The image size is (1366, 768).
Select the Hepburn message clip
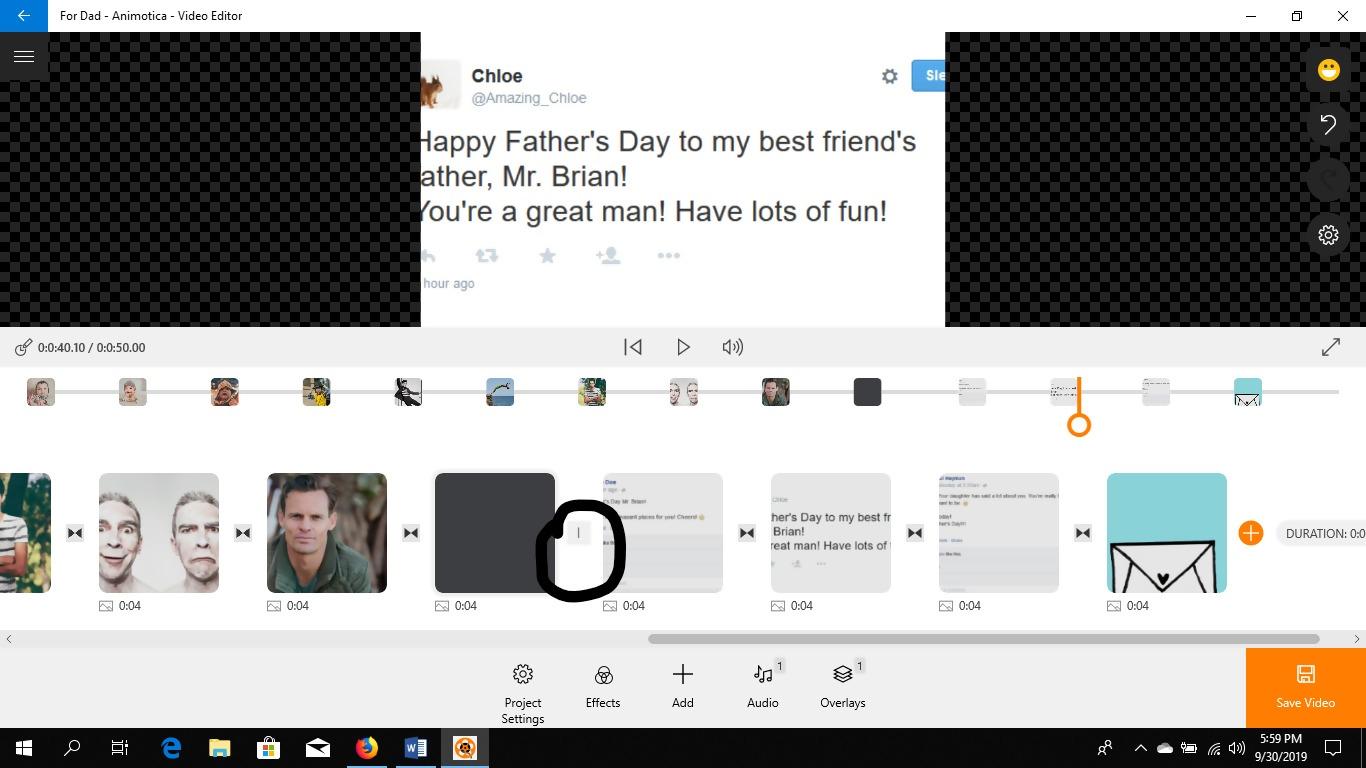(999, 533)
